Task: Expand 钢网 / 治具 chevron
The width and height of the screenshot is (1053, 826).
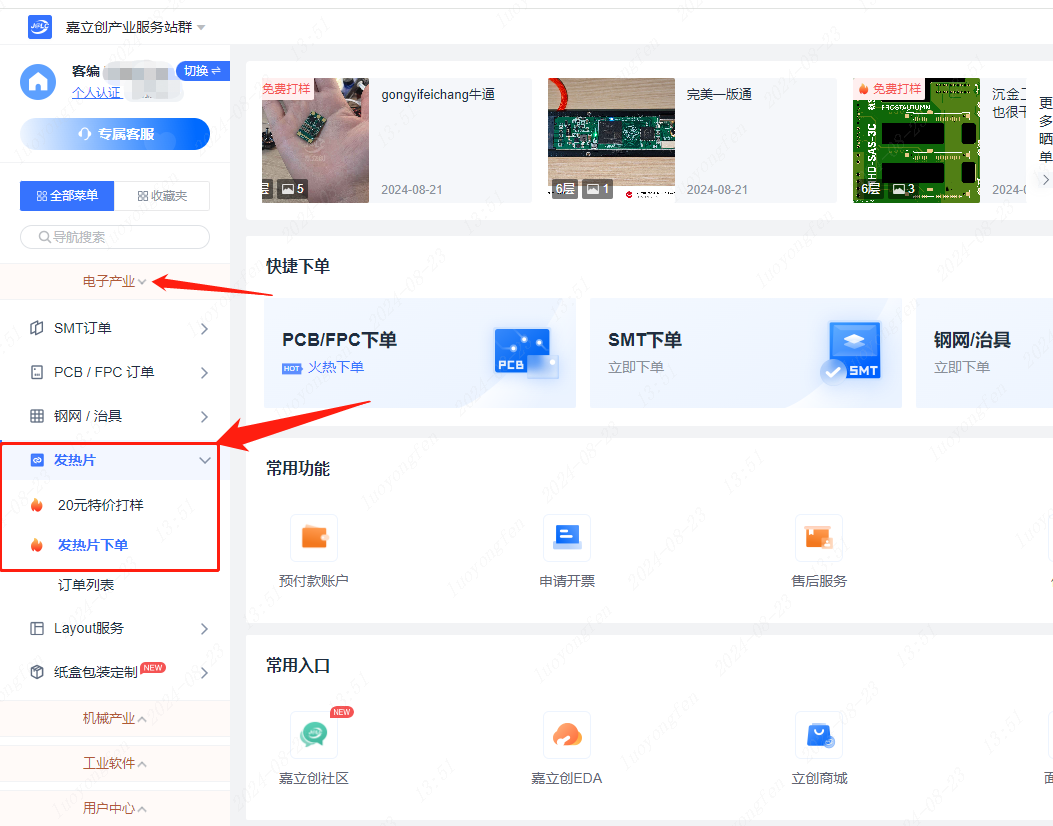Action: tap(204, 417)
